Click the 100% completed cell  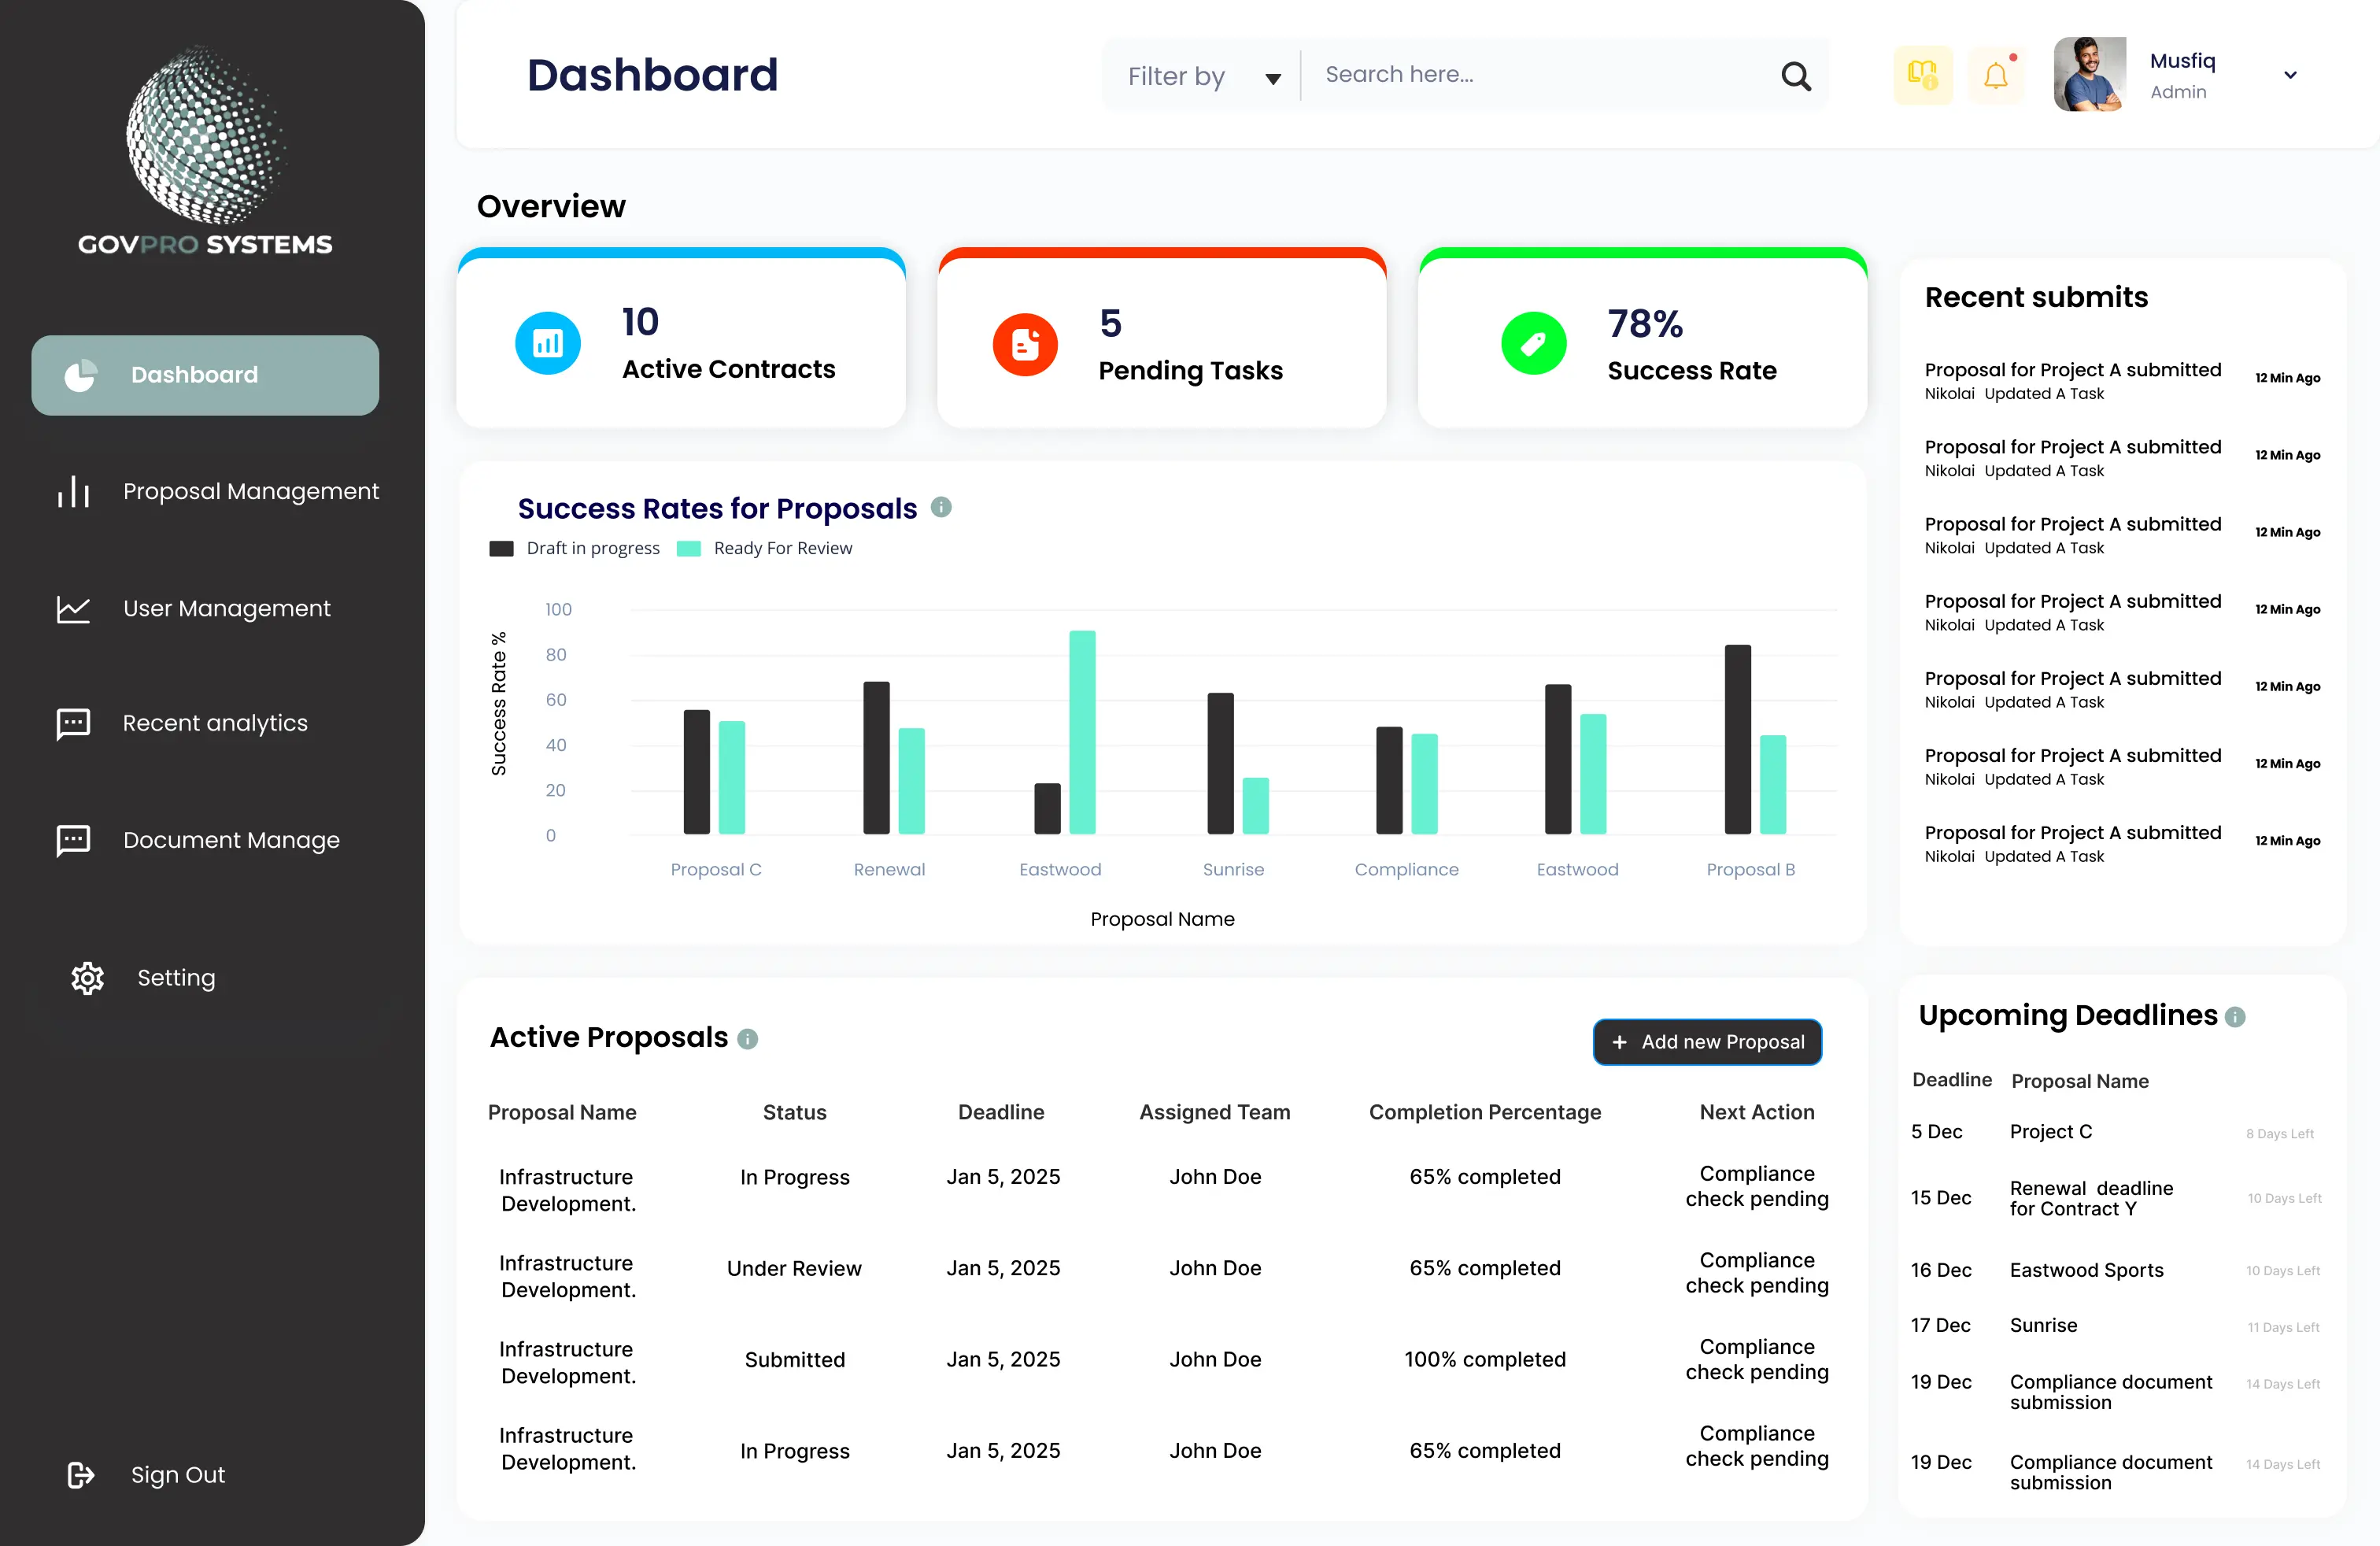[1485, 1359]
